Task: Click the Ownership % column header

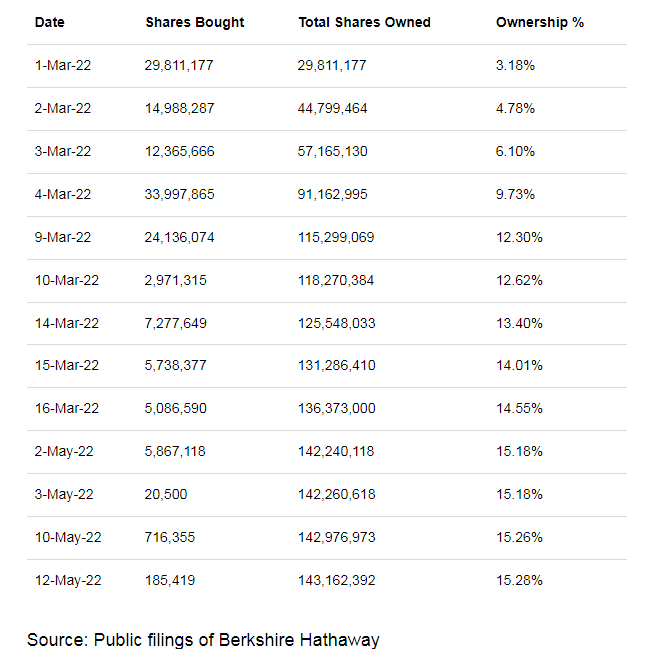Action: pos(539,22)
